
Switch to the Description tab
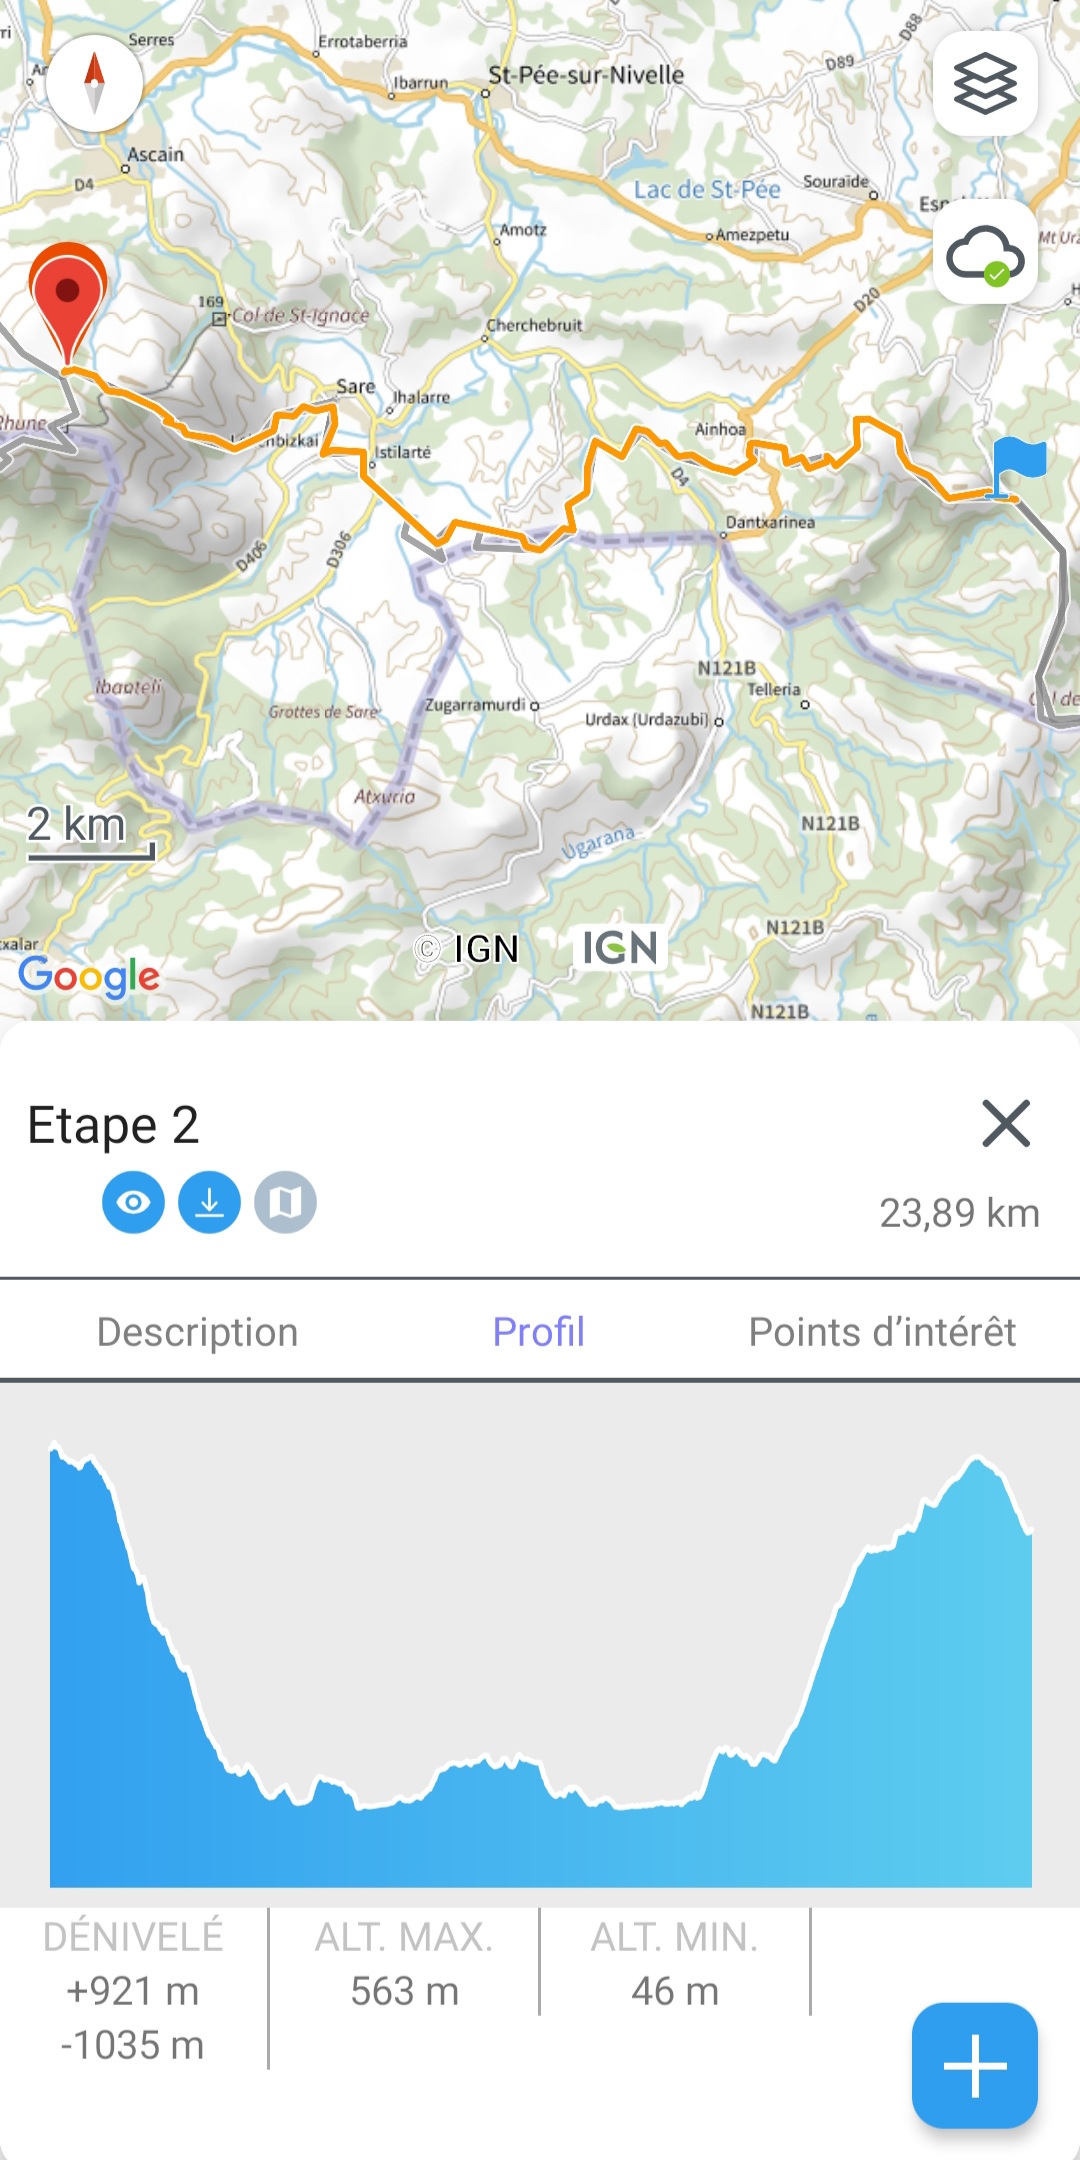tap(198, 1332)
